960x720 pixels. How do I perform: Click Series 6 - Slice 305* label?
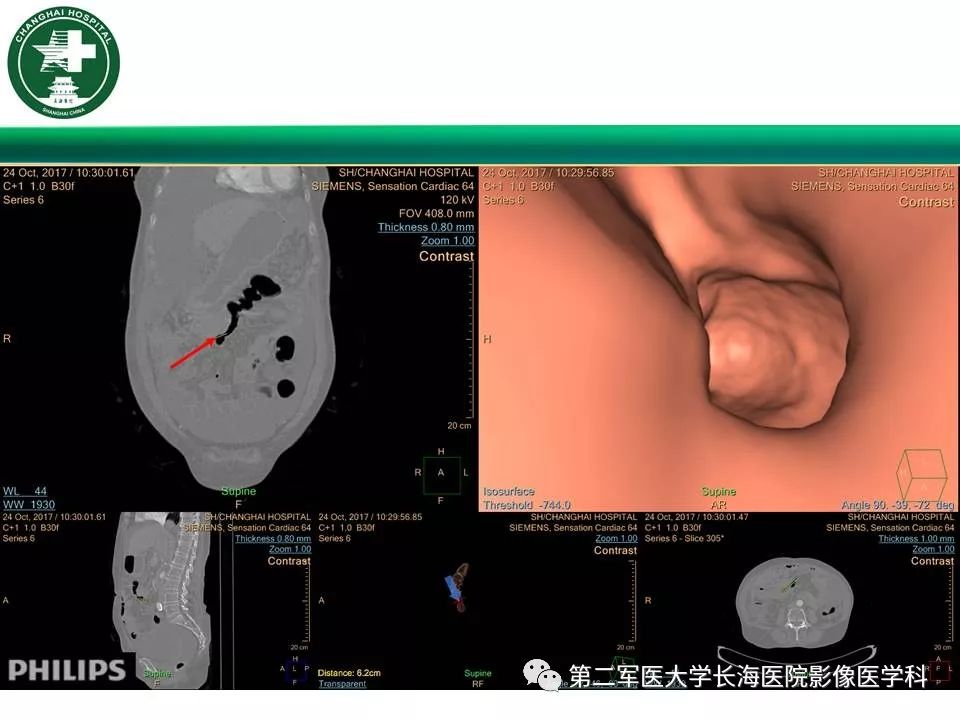click(684, 539)
